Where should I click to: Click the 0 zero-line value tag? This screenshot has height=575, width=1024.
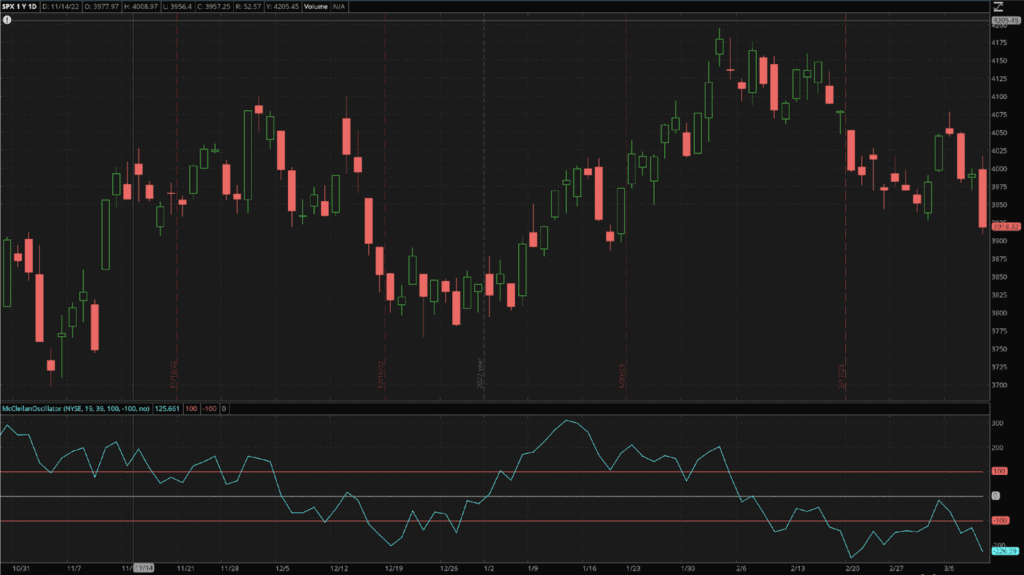[x=224, y=408]
